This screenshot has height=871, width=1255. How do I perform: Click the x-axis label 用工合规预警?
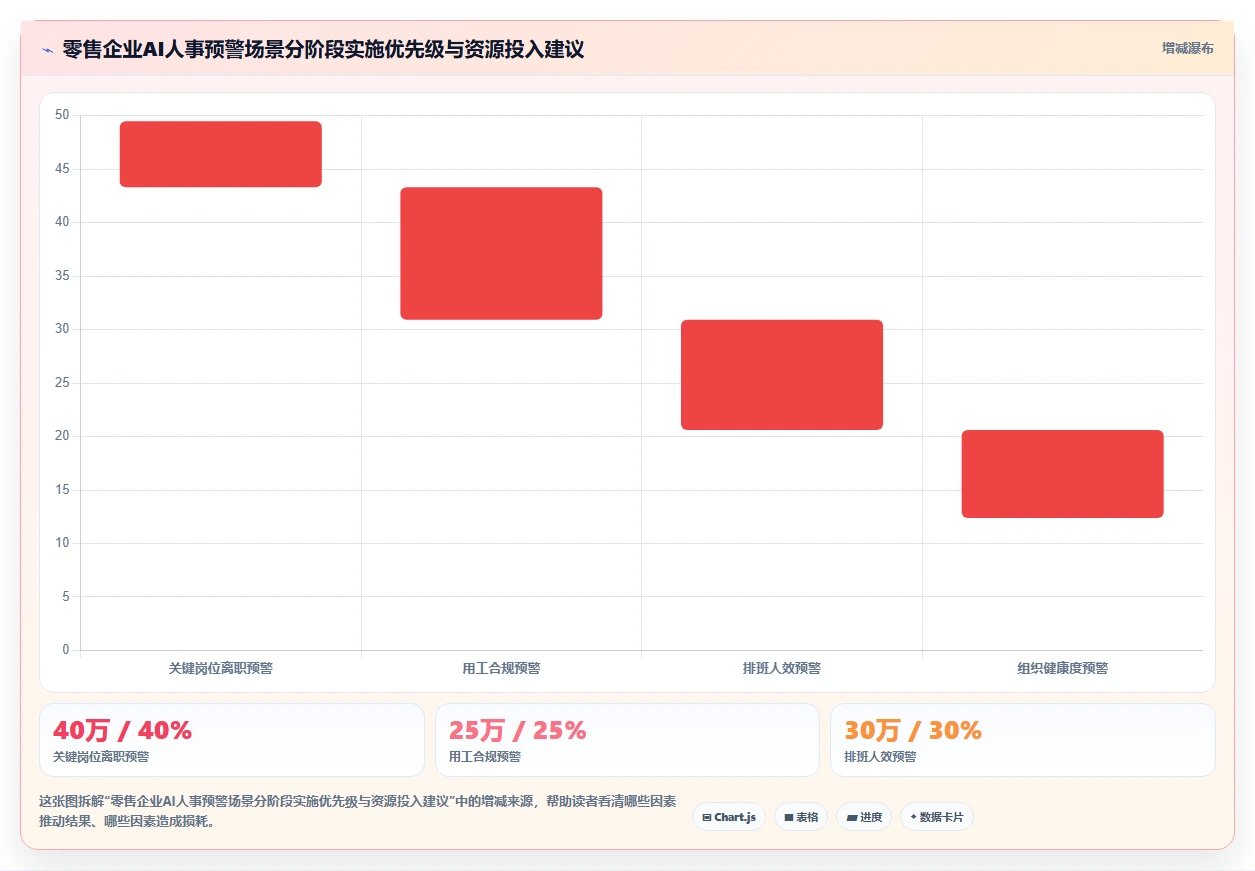(501, 668)
